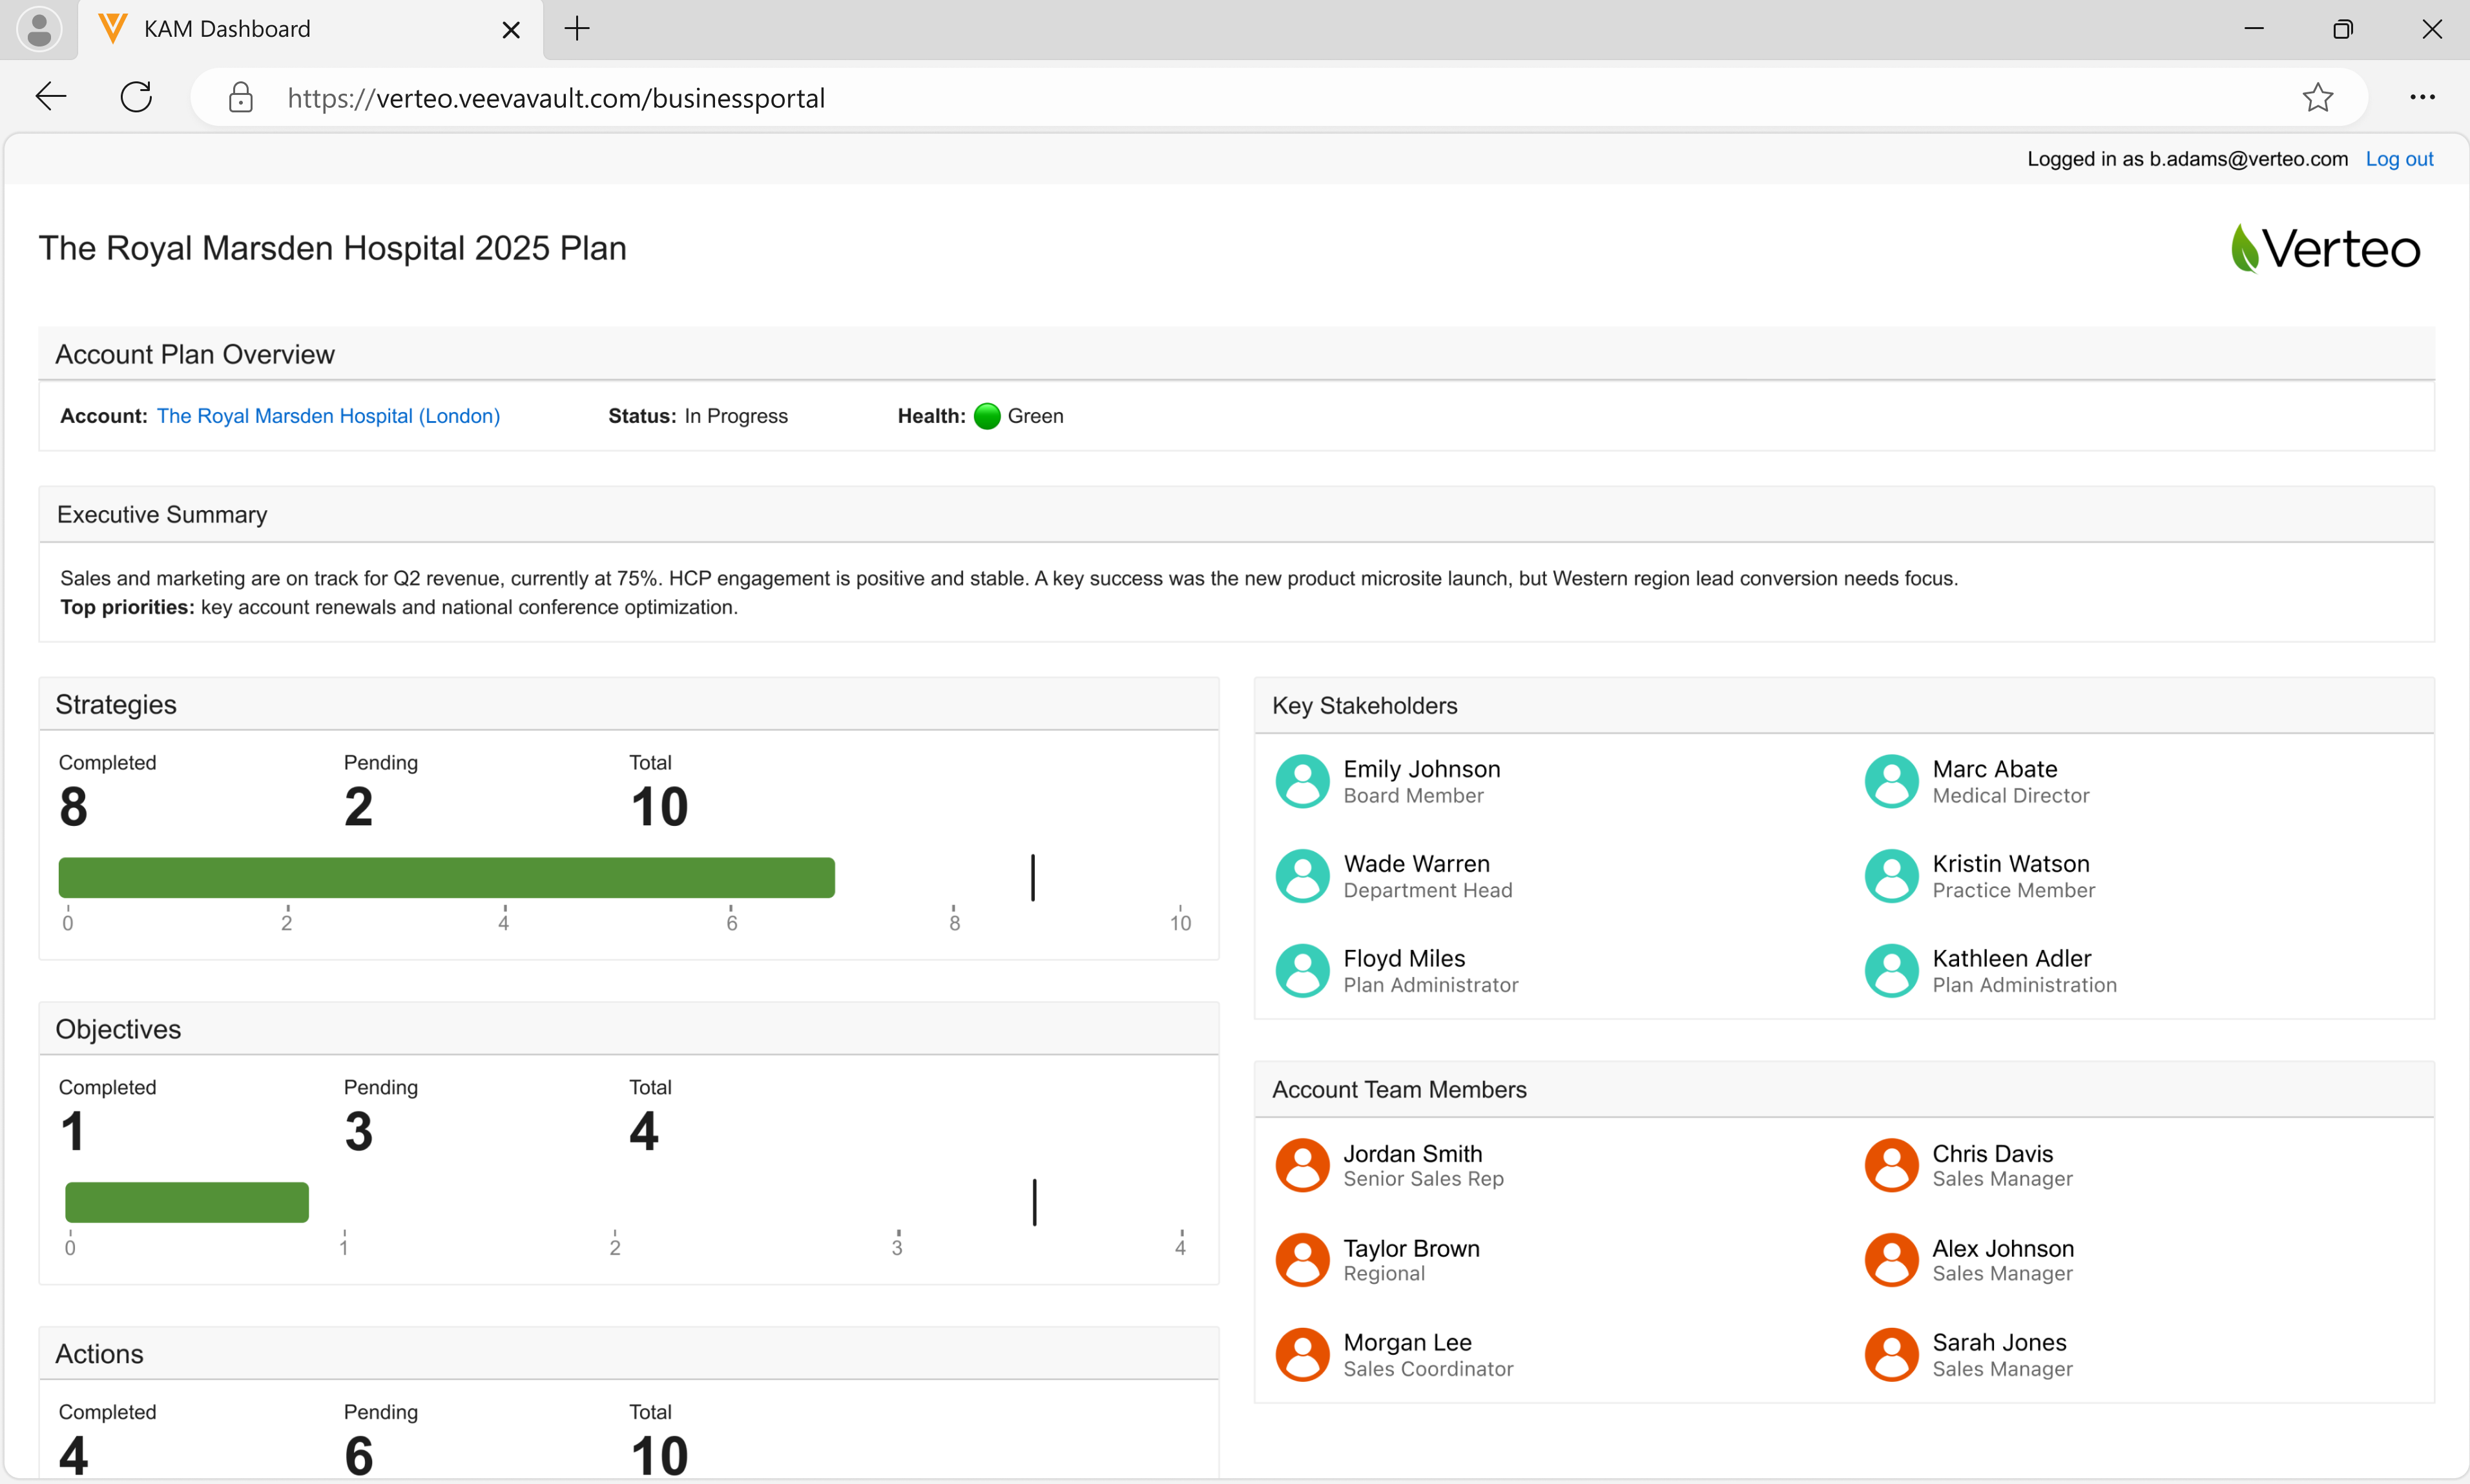Click the green Health status indicator
2470x1484 pixels.
click(x=986, y=416)
